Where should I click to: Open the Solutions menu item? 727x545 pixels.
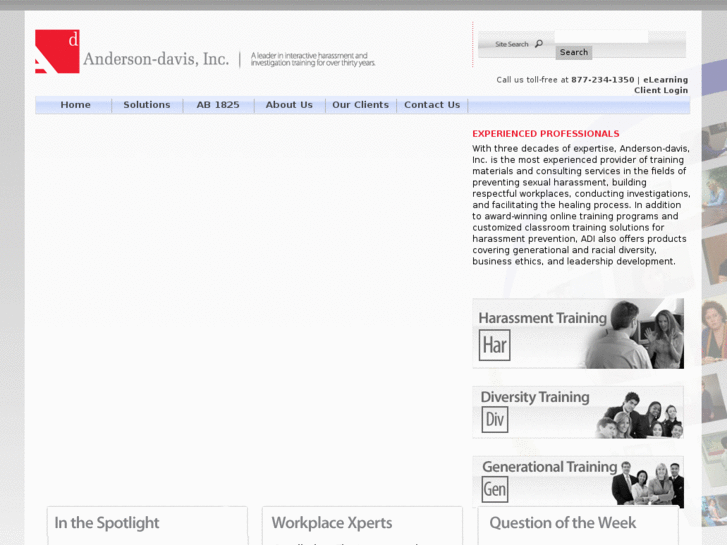coord(147,105)
